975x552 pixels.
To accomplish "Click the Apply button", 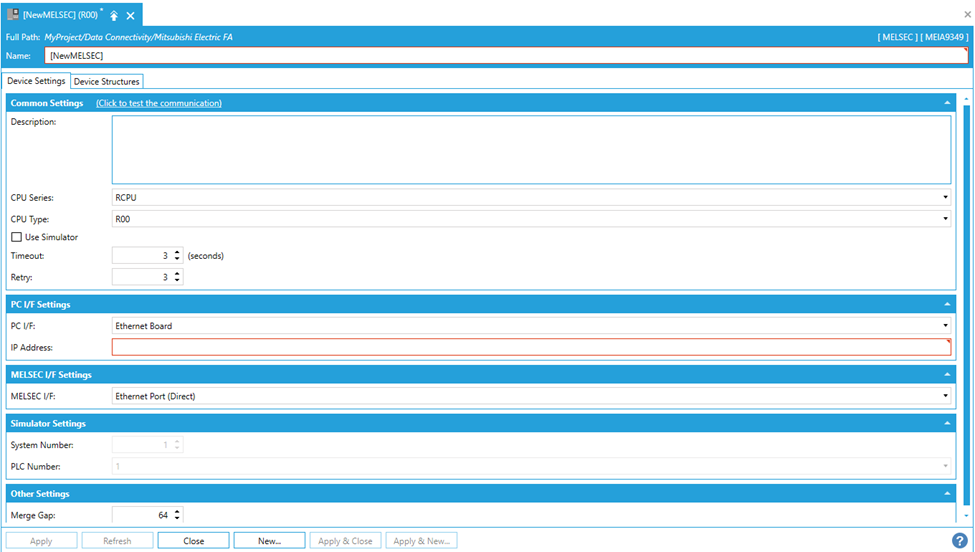I will pos(41,541).
